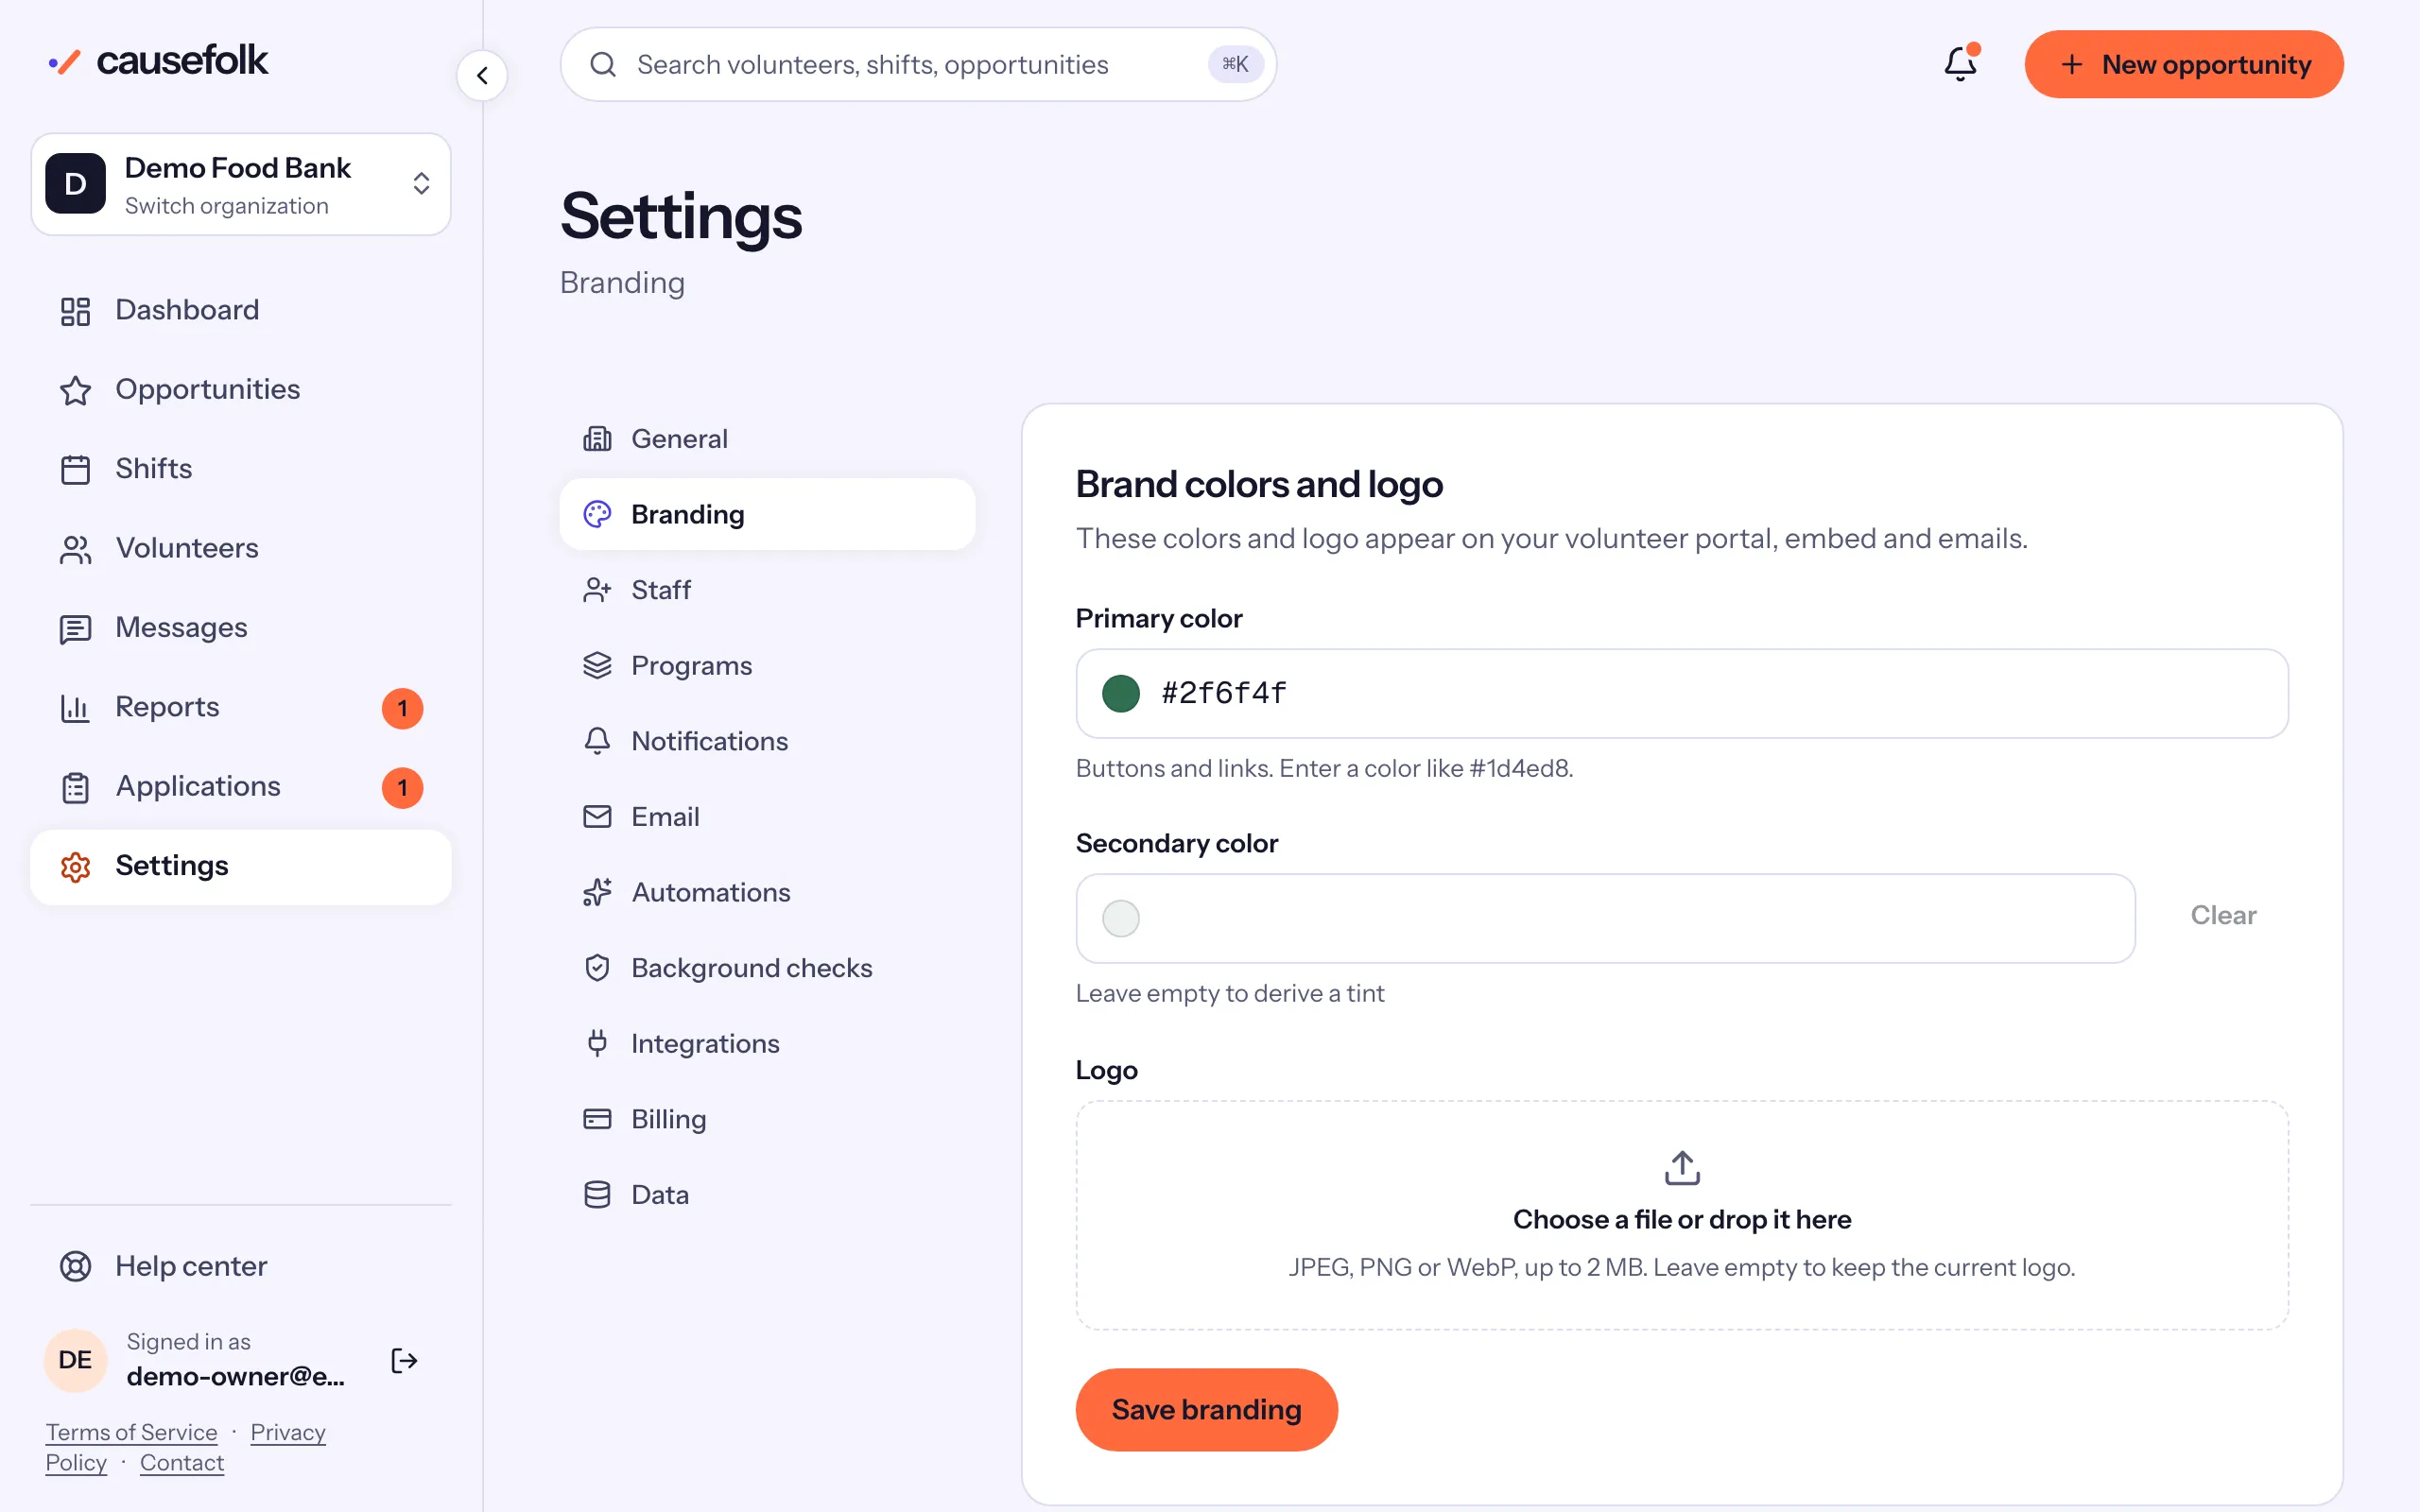Open the Contact link
2420x1512 pixels.
tap(182, 1462)
